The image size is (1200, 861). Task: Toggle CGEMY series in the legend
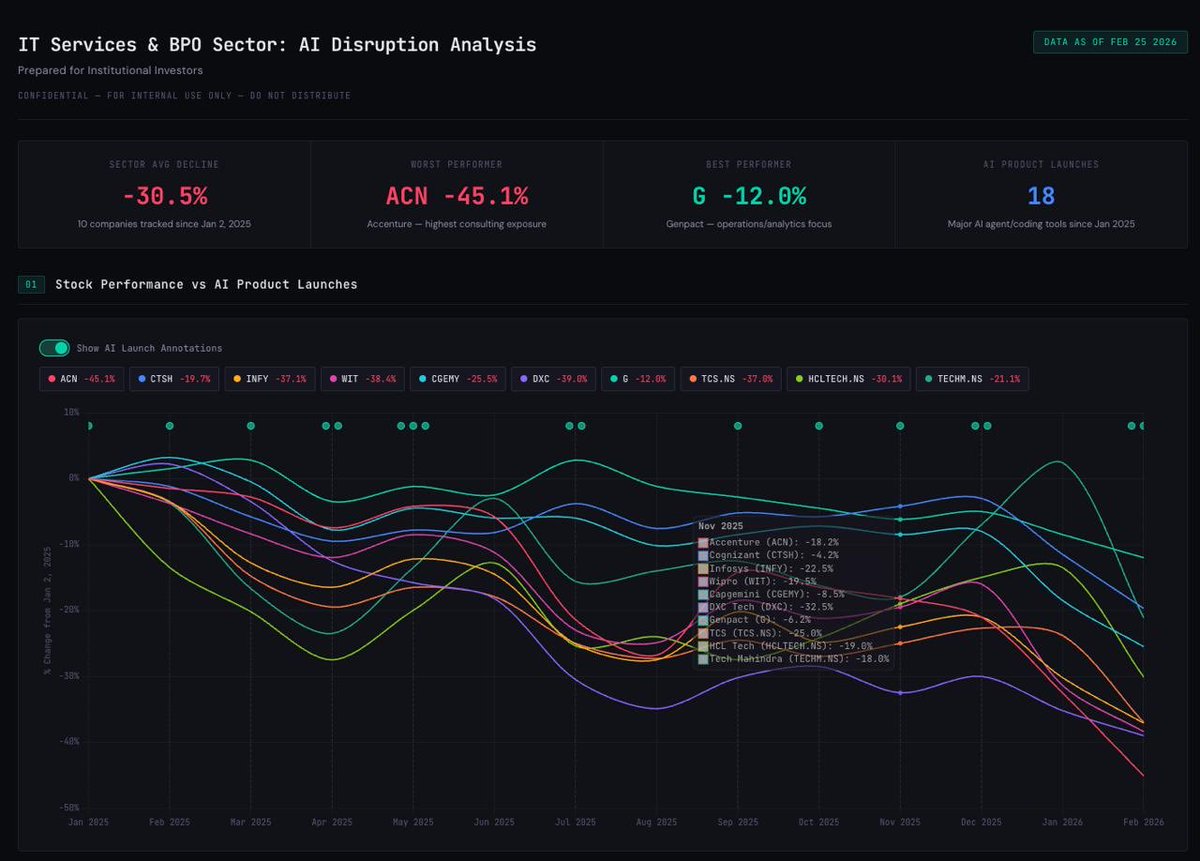pyautogui.click(x=457, y=379)
